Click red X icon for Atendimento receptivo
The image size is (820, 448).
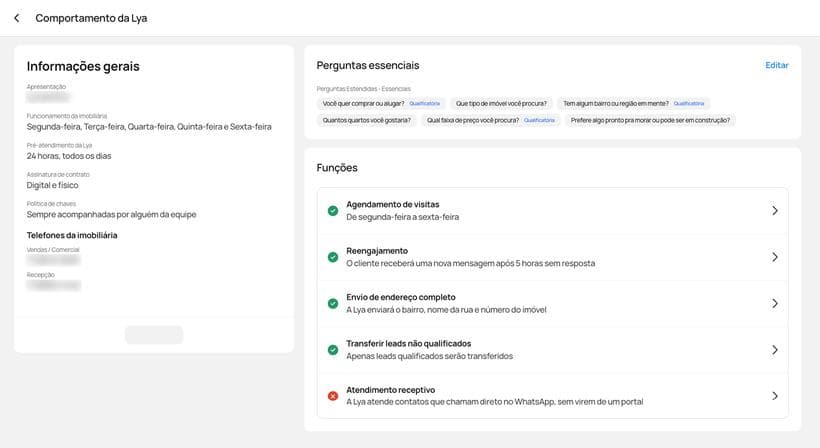tap(333, 396)
